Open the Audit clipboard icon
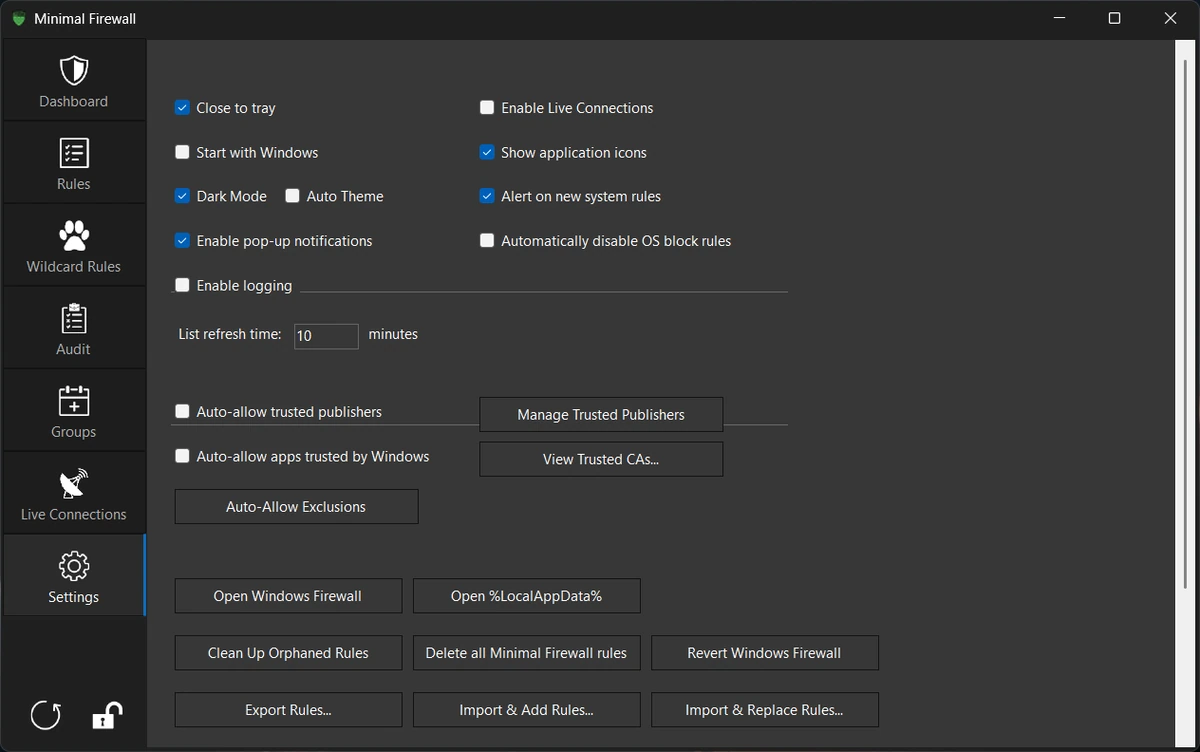1200x752 pixels. (x=74, y=318)
